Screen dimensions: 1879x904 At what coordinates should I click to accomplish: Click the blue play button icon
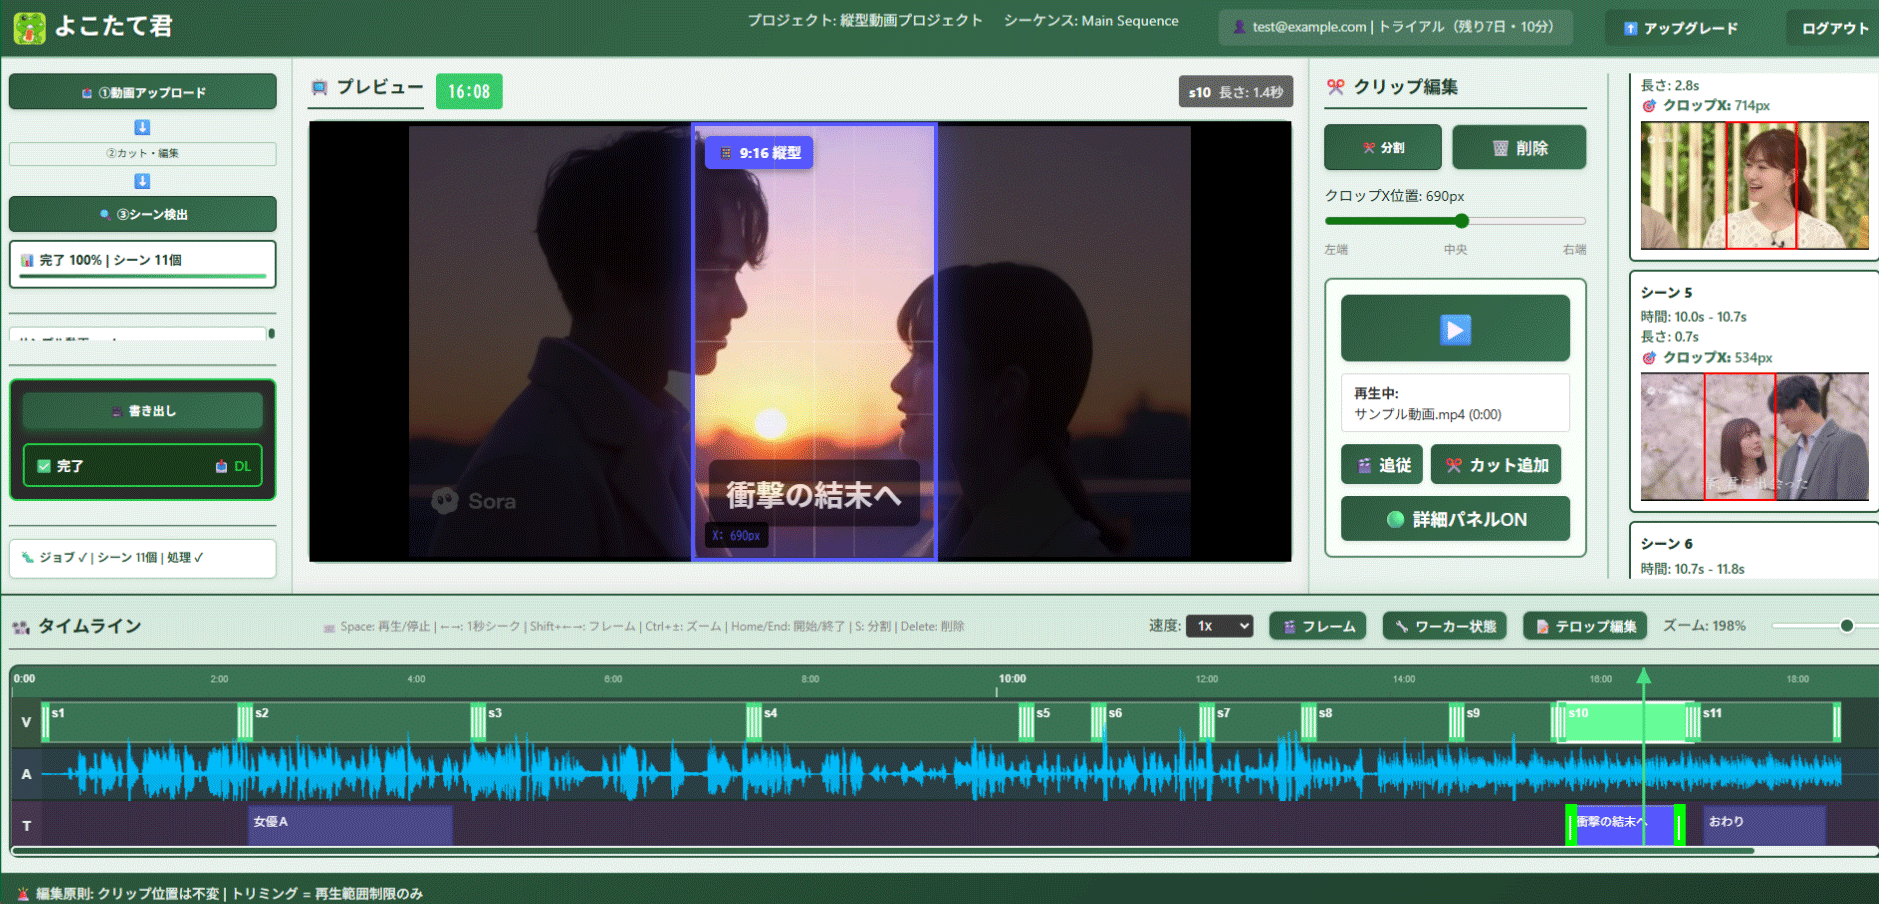[1455, 329]
